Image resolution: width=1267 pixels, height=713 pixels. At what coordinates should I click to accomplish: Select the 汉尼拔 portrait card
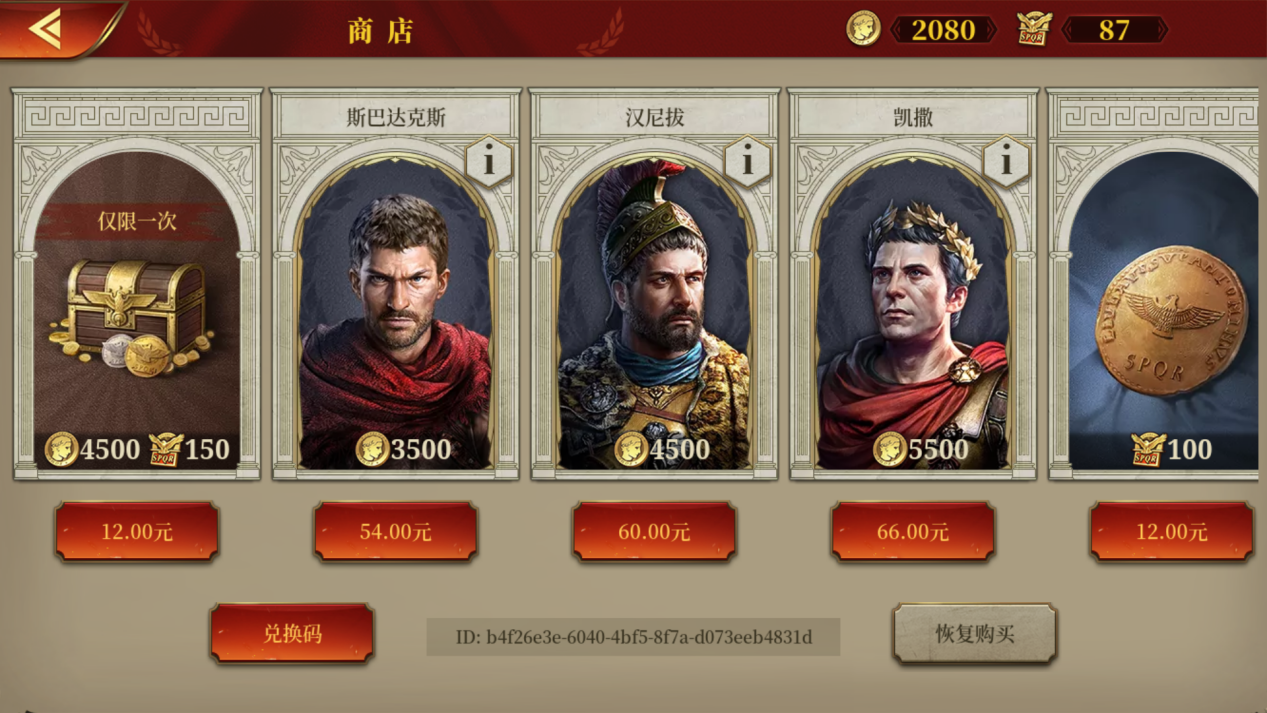(654, 284)
